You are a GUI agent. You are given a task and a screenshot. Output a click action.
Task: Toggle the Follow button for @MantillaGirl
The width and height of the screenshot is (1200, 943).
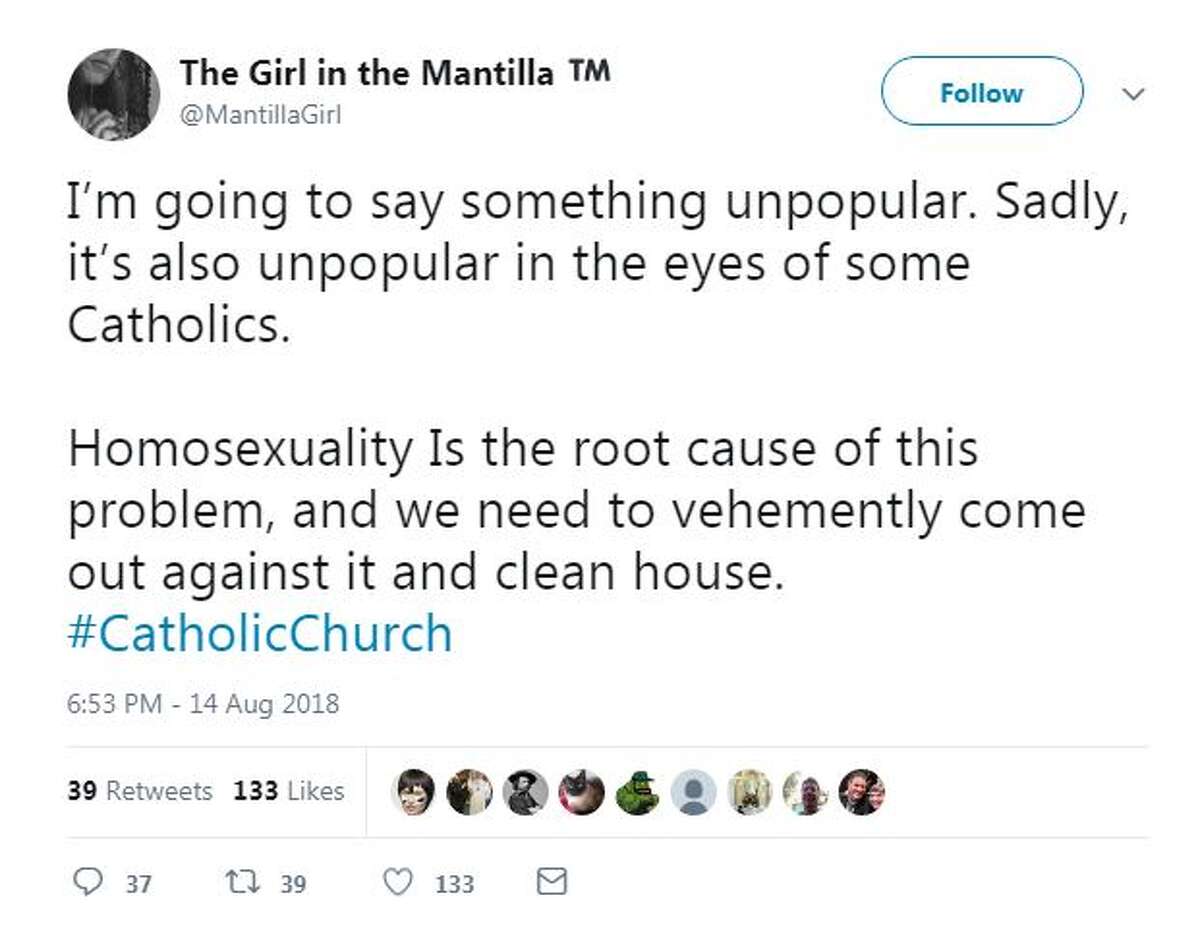pyautogui.click(x=980, y=93)
